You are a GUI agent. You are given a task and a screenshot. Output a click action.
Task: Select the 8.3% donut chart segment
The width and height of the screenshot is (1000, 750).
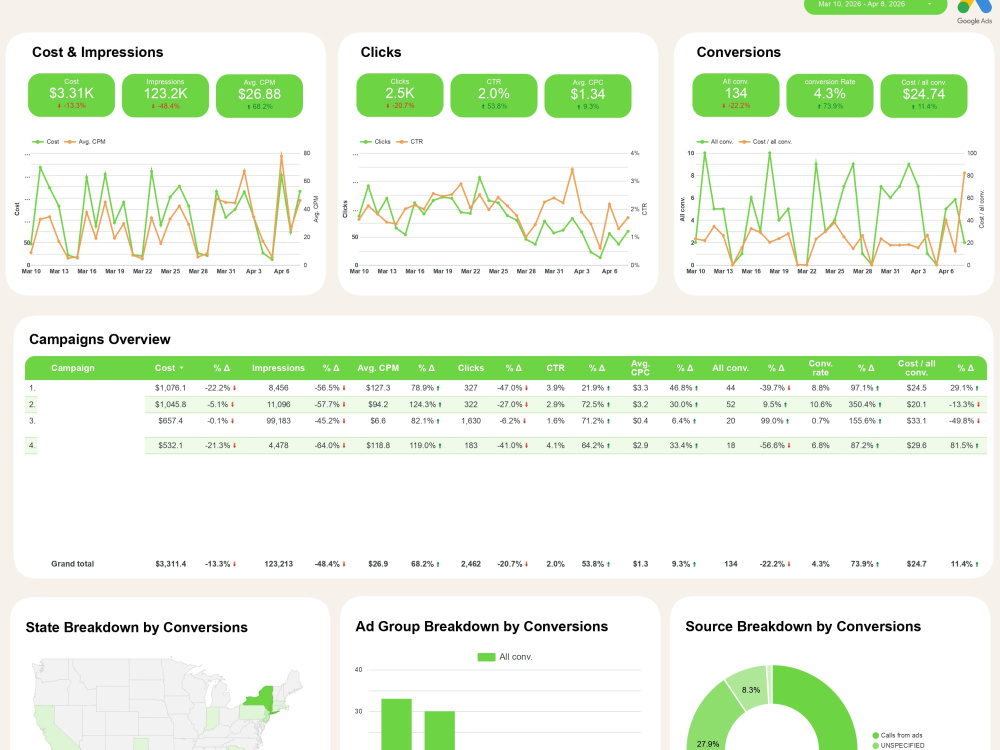750,688
